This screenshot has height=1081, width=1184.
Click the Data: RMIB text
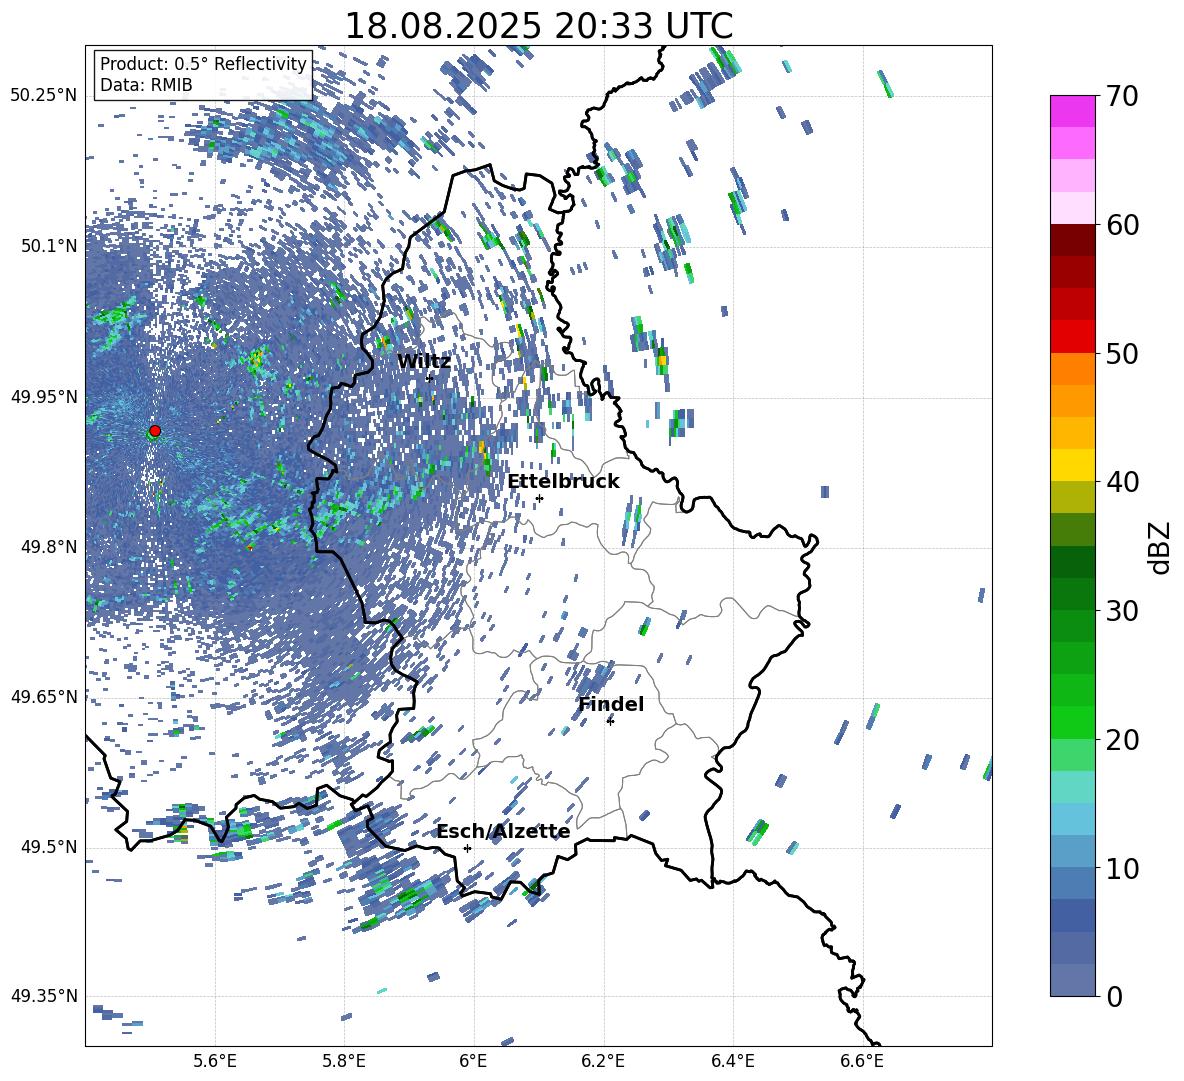click(146, 85)
